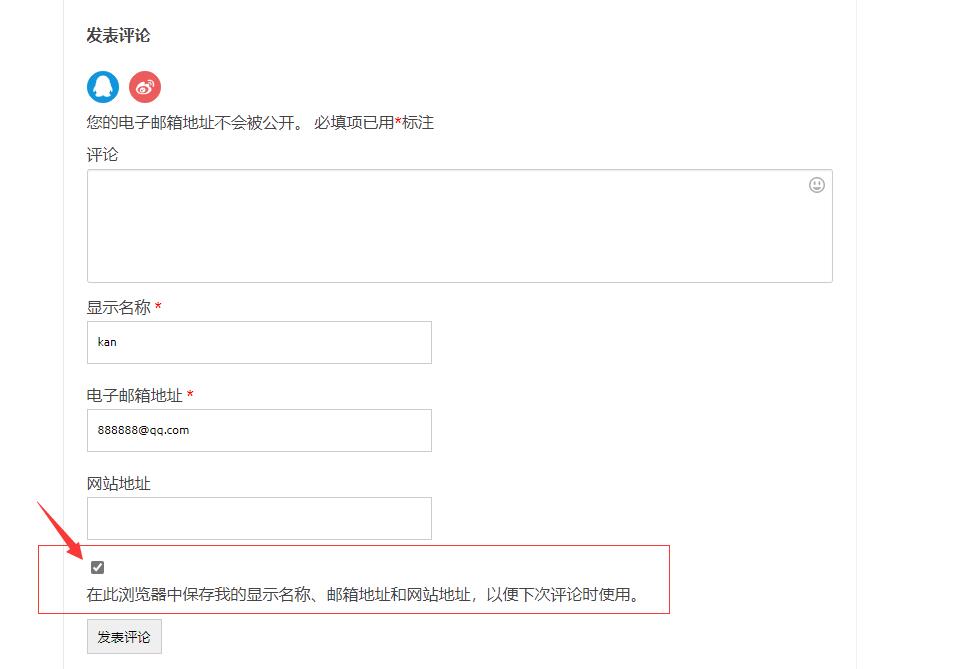Click the red asterisk beside 电子邮箱地址
The width and height of the screenshot is (976, 669).
[190, 394]
